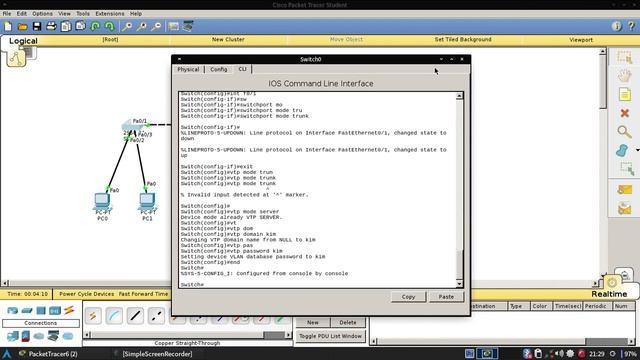The width and height of the screenshot is (640, 360).
Task: Switch to the Realtime mode tab
Action: point(609,294)
